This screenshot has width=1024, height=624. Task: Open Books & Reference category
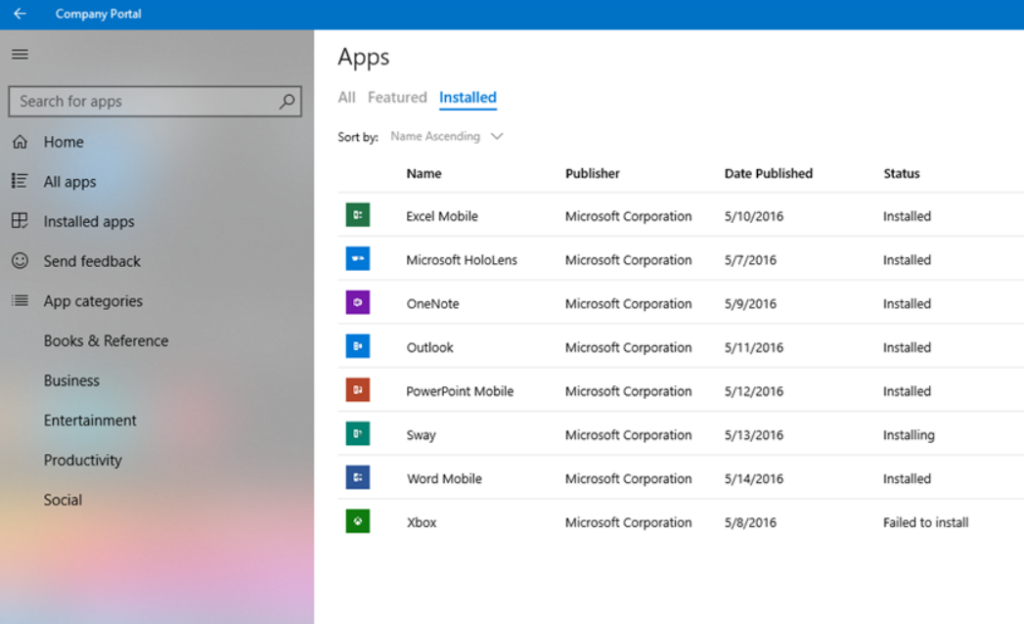coord(106,341)
